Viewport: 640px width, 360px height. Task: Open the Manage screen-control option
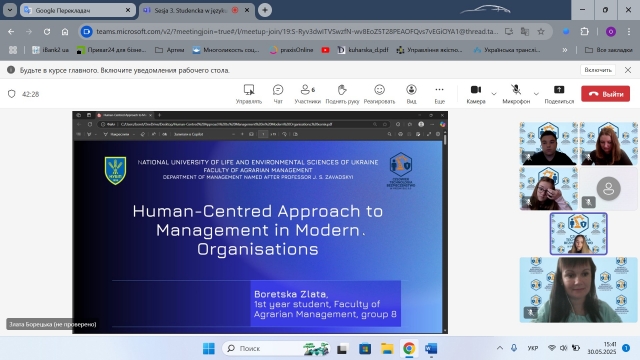pyautogui.click(x=249, y=94)
